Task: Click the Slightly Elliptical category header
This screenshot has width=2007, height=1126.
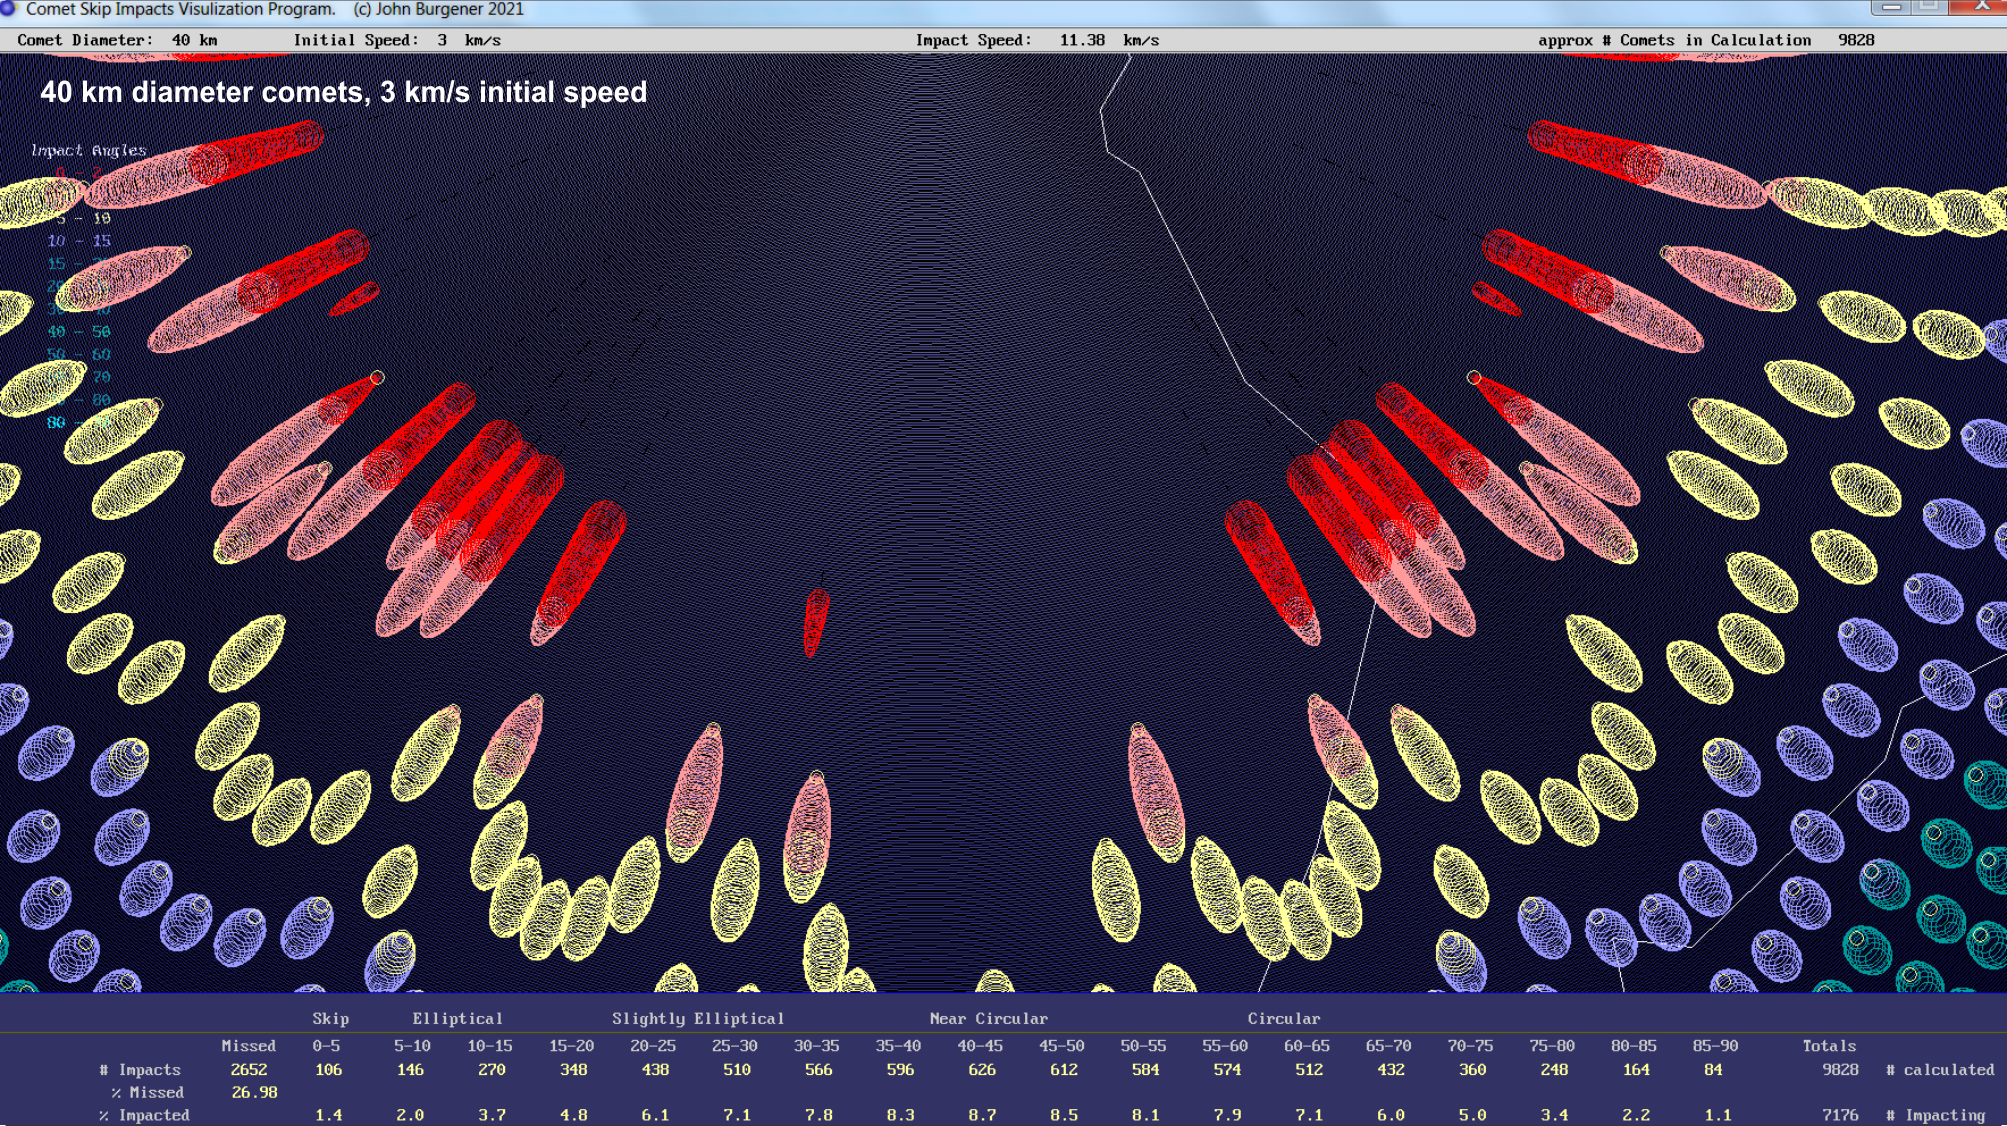Action: [x=698, y=1018]
